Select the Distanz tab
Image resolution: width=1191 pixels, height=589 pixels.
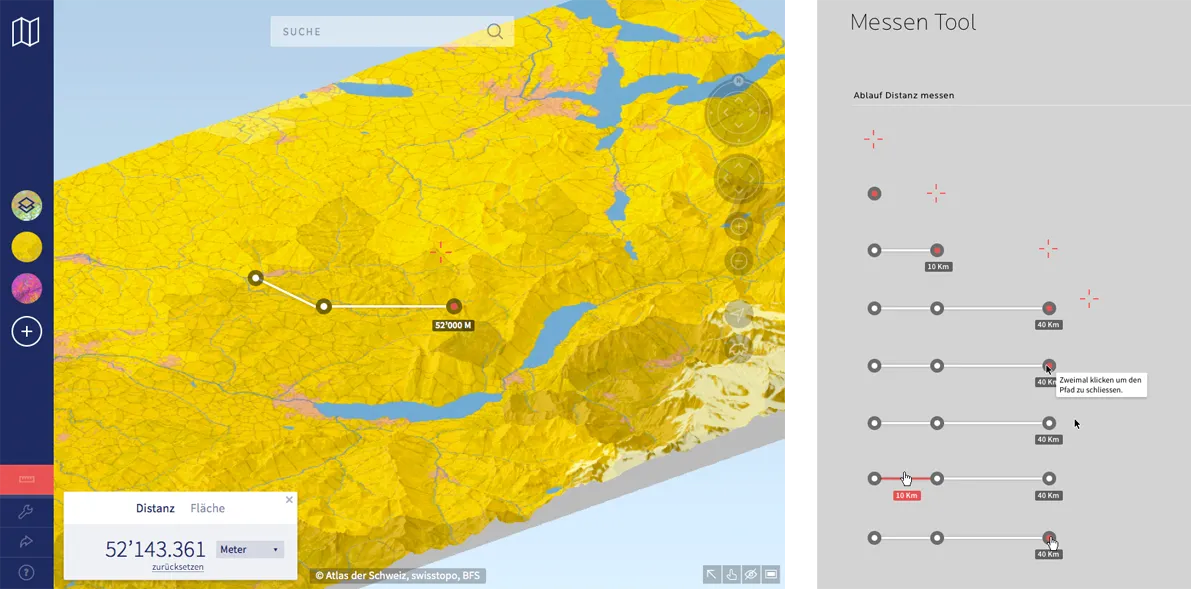point(156,508)
